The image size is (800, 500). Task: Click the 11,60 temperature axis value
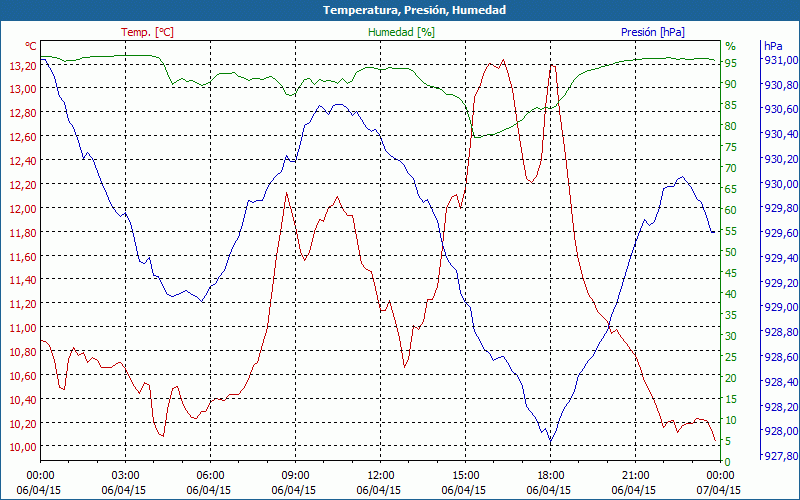click(x=22, y=256)
